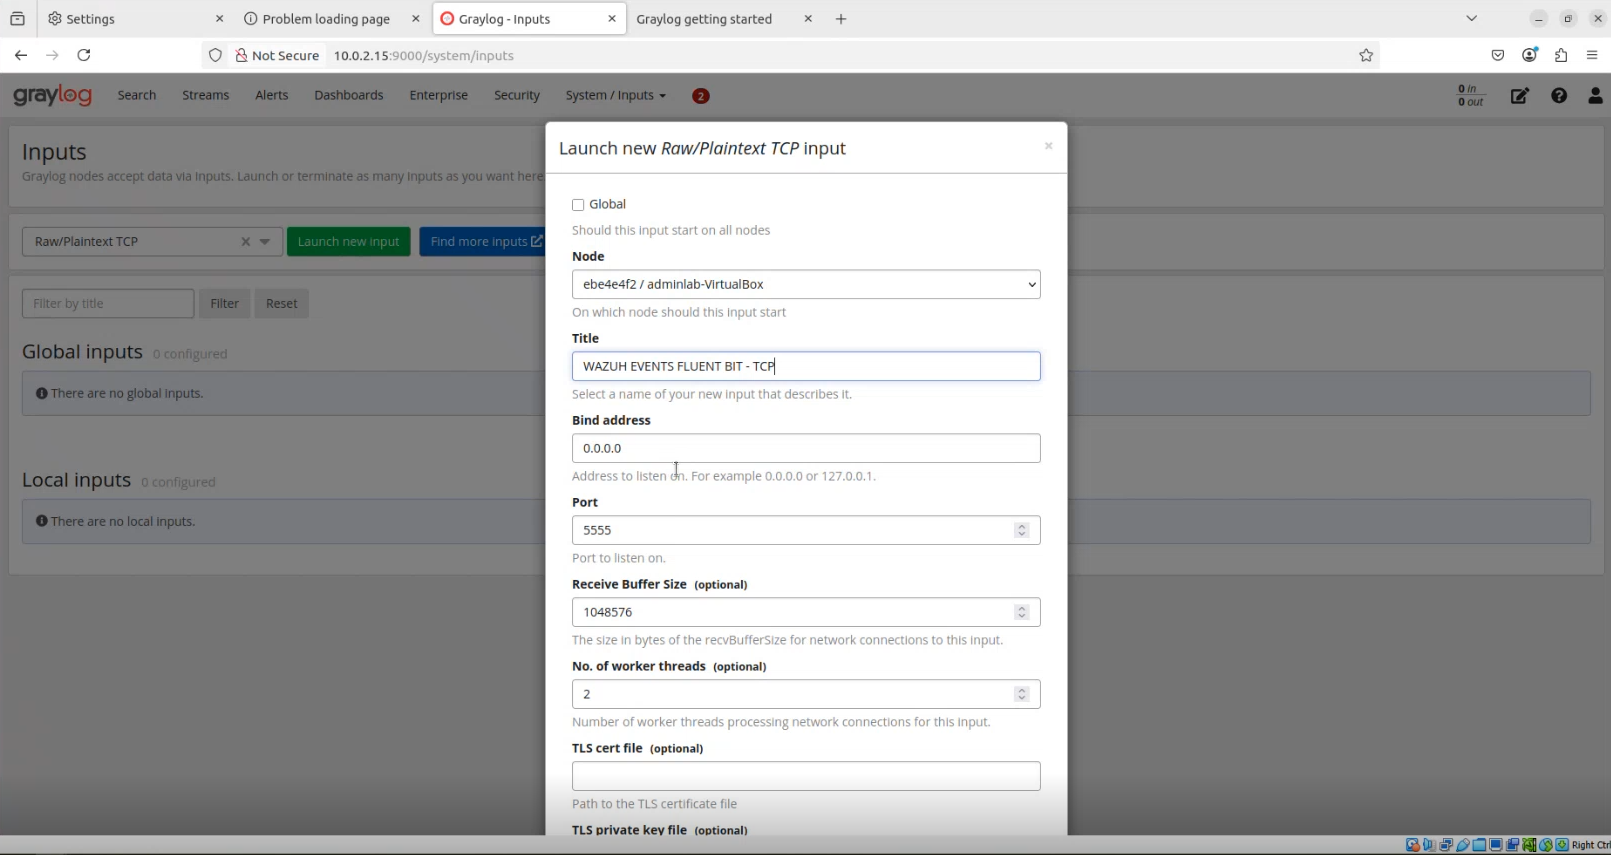
Task: Open the Security menu
Action: click(x=517, y=95)
